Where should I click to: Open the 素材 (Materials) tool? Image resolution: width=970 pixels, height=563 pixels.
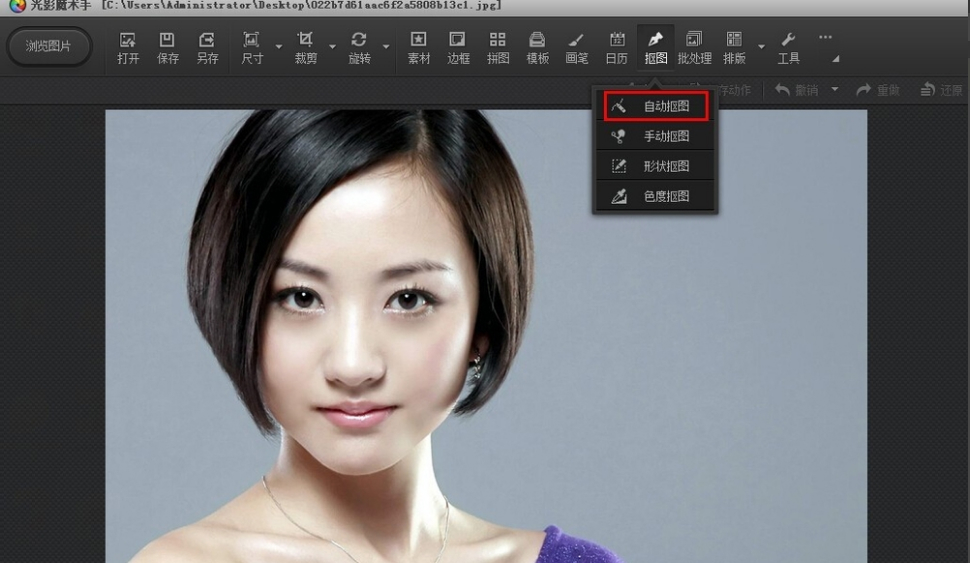[x=418, y=47]
